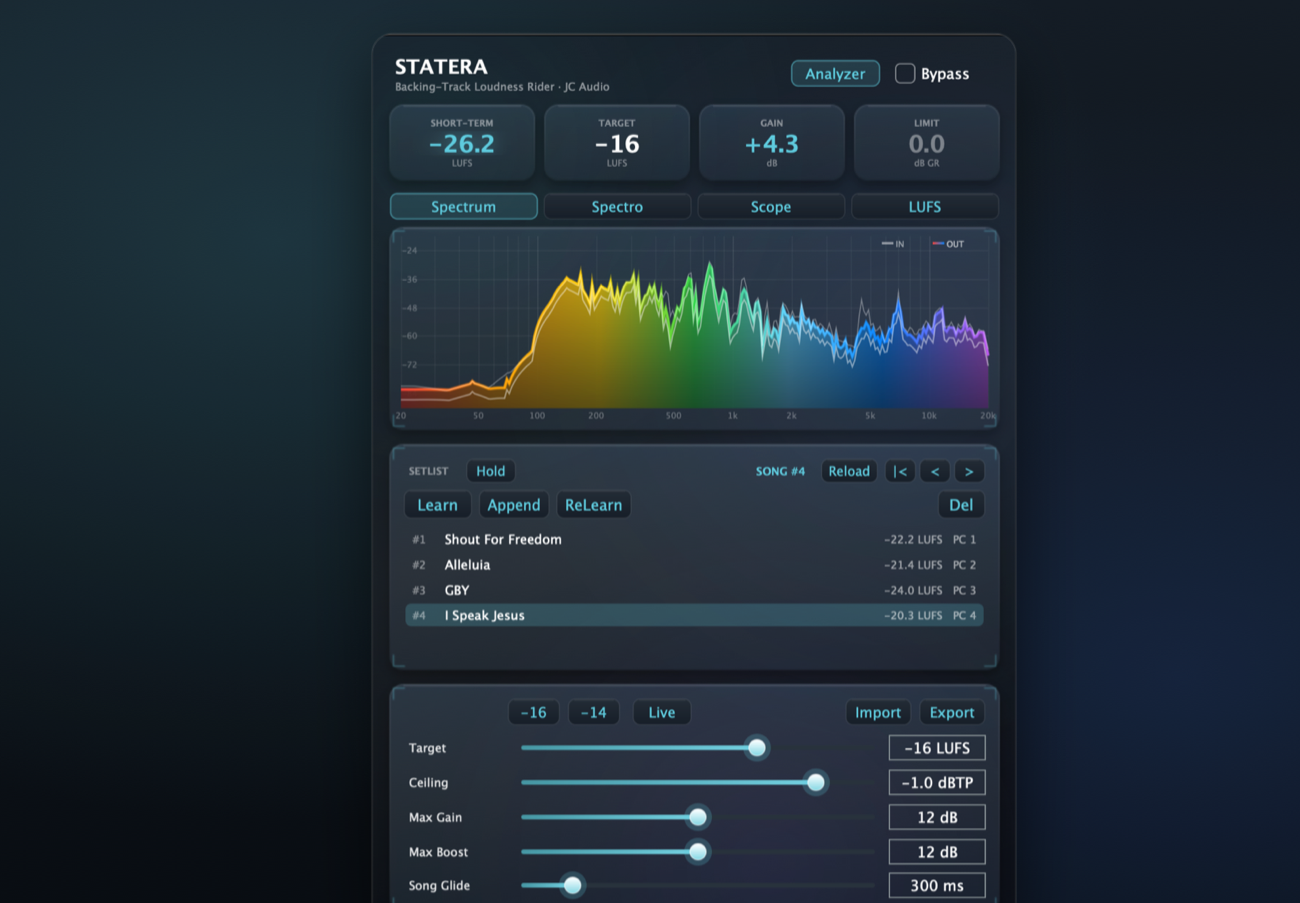The width and height of the screenshot is (1300, 903).
Task: Click the -16 LUFS target value field
Action: click(x=937, y=748)
